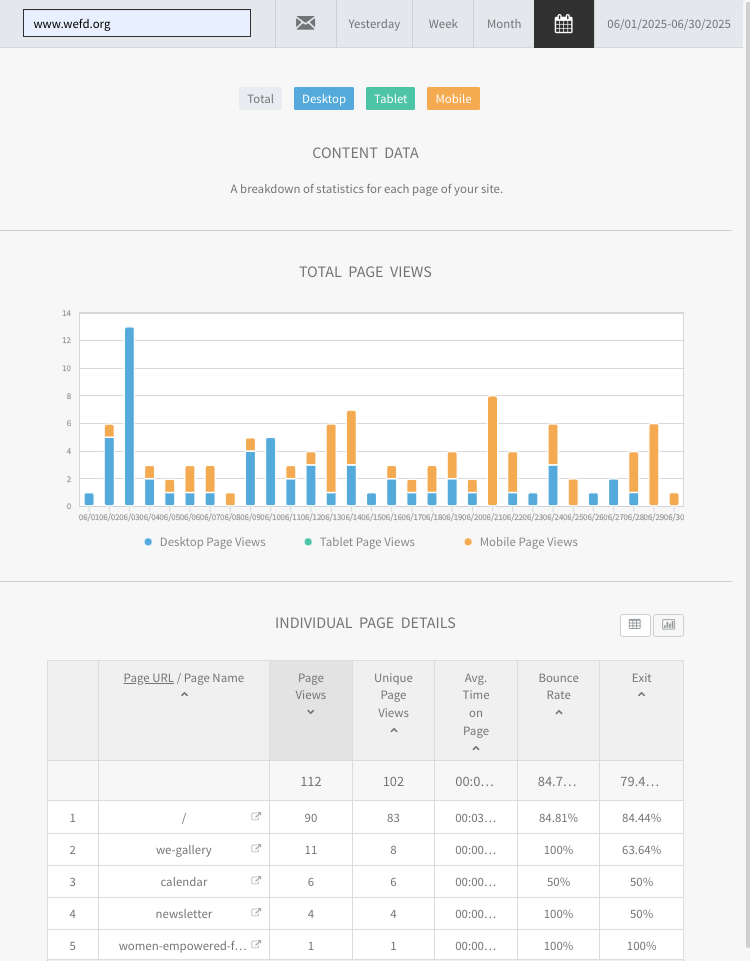Open newsletter page external link icon
This screenshot has width=750, height=961.
click(x=256, y=913)
